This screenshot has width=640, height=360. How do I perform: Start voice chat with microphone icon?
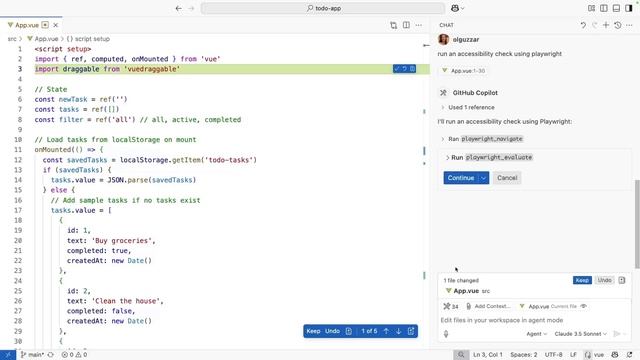[446, 333]
